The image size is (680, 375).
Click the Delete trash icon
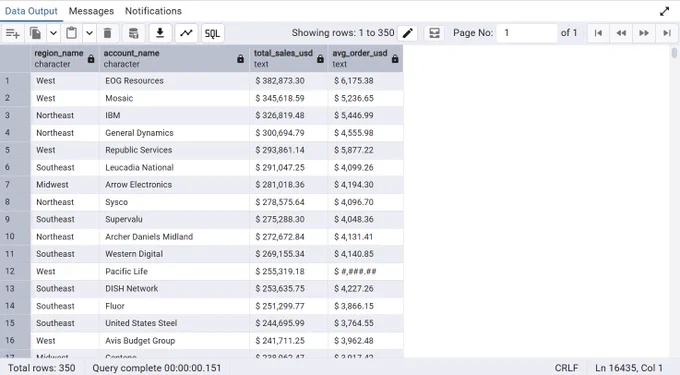[x=108, y=33]
